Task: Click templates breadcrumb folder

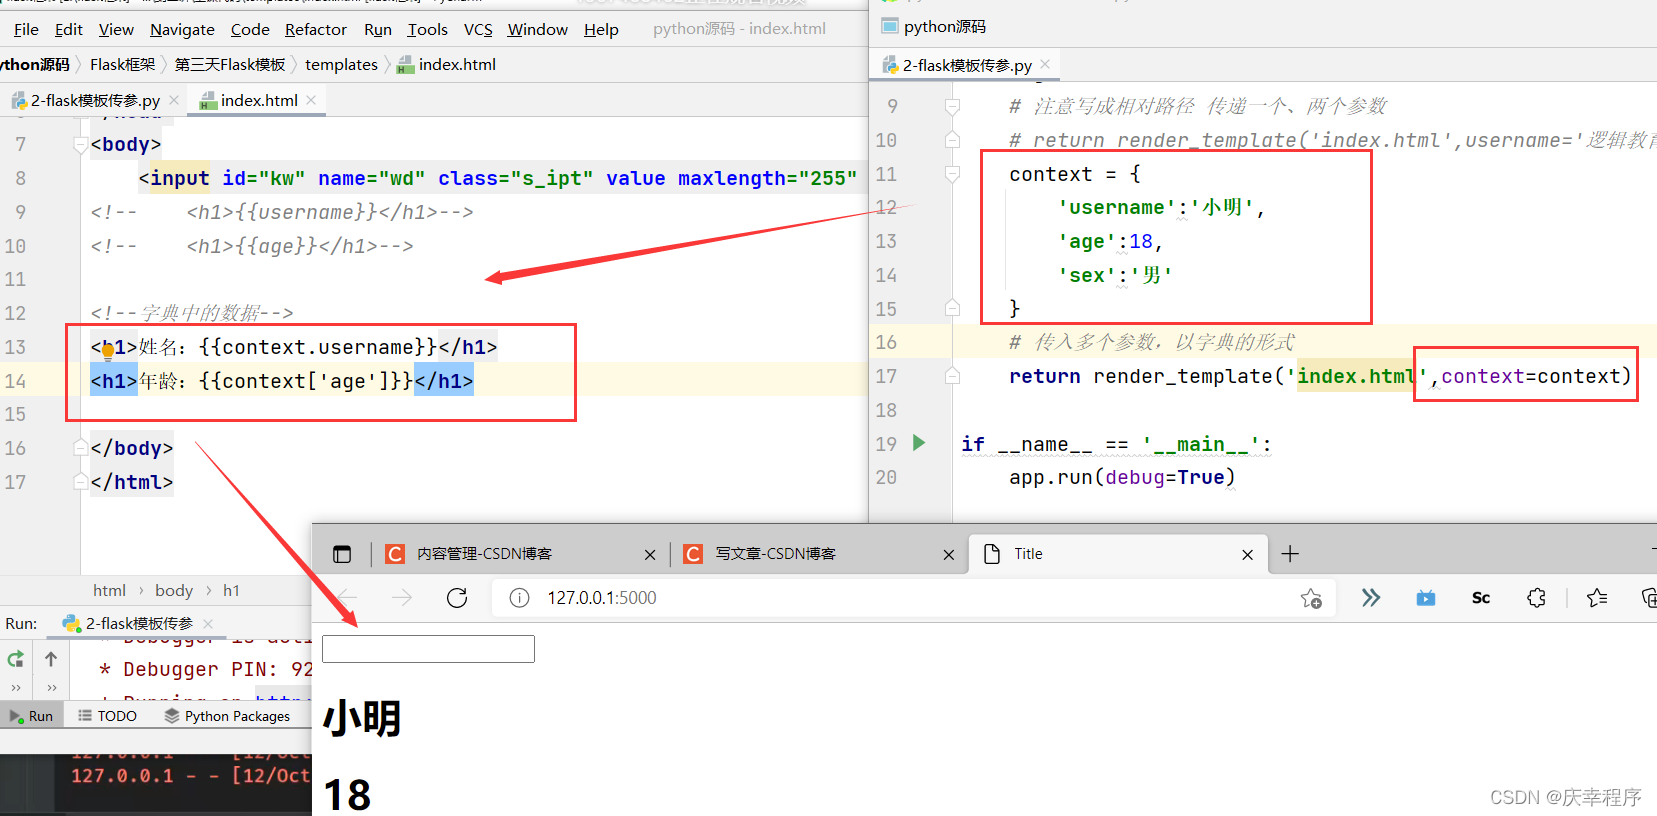Action: pos(341,64)
